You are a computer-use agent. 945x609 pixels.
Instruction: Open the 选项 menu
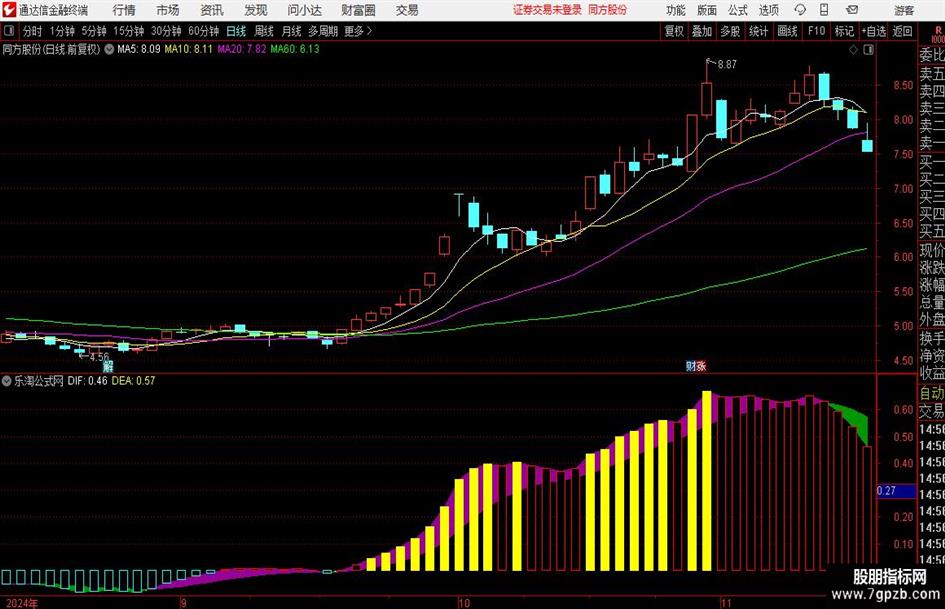768,10
